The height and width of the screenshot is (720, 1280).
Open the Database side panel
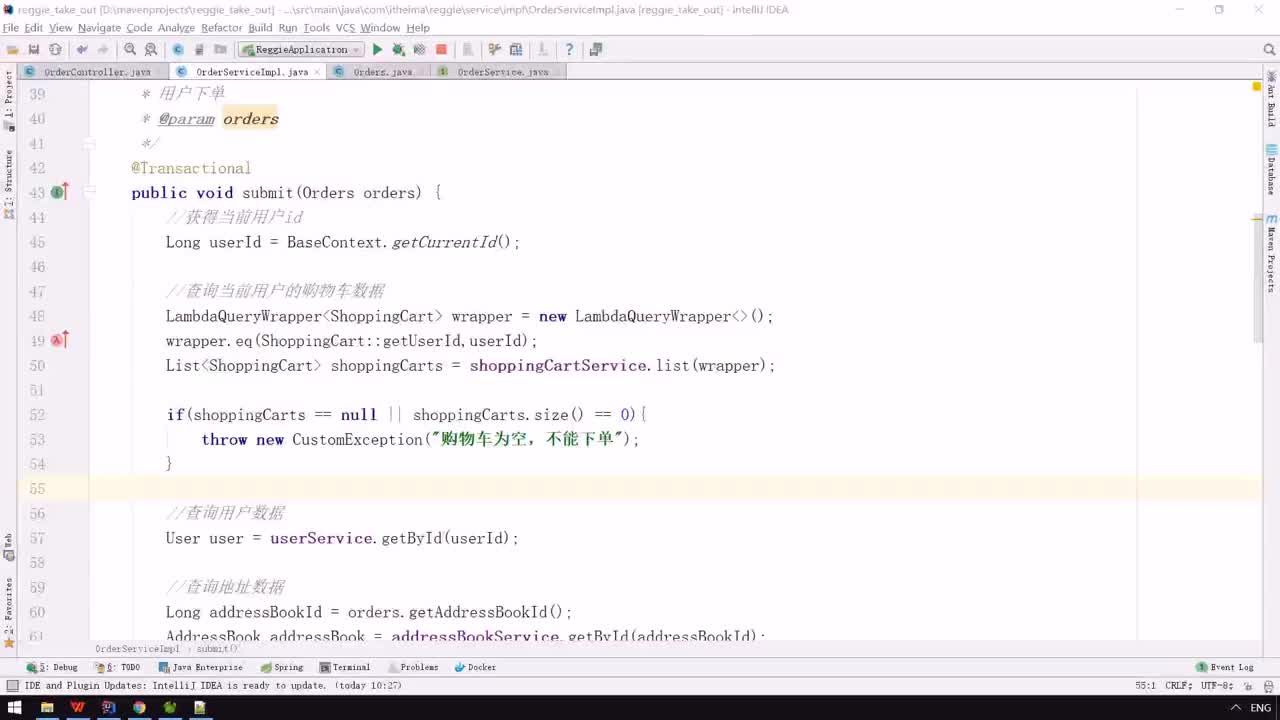click(x=1271, y=171)
